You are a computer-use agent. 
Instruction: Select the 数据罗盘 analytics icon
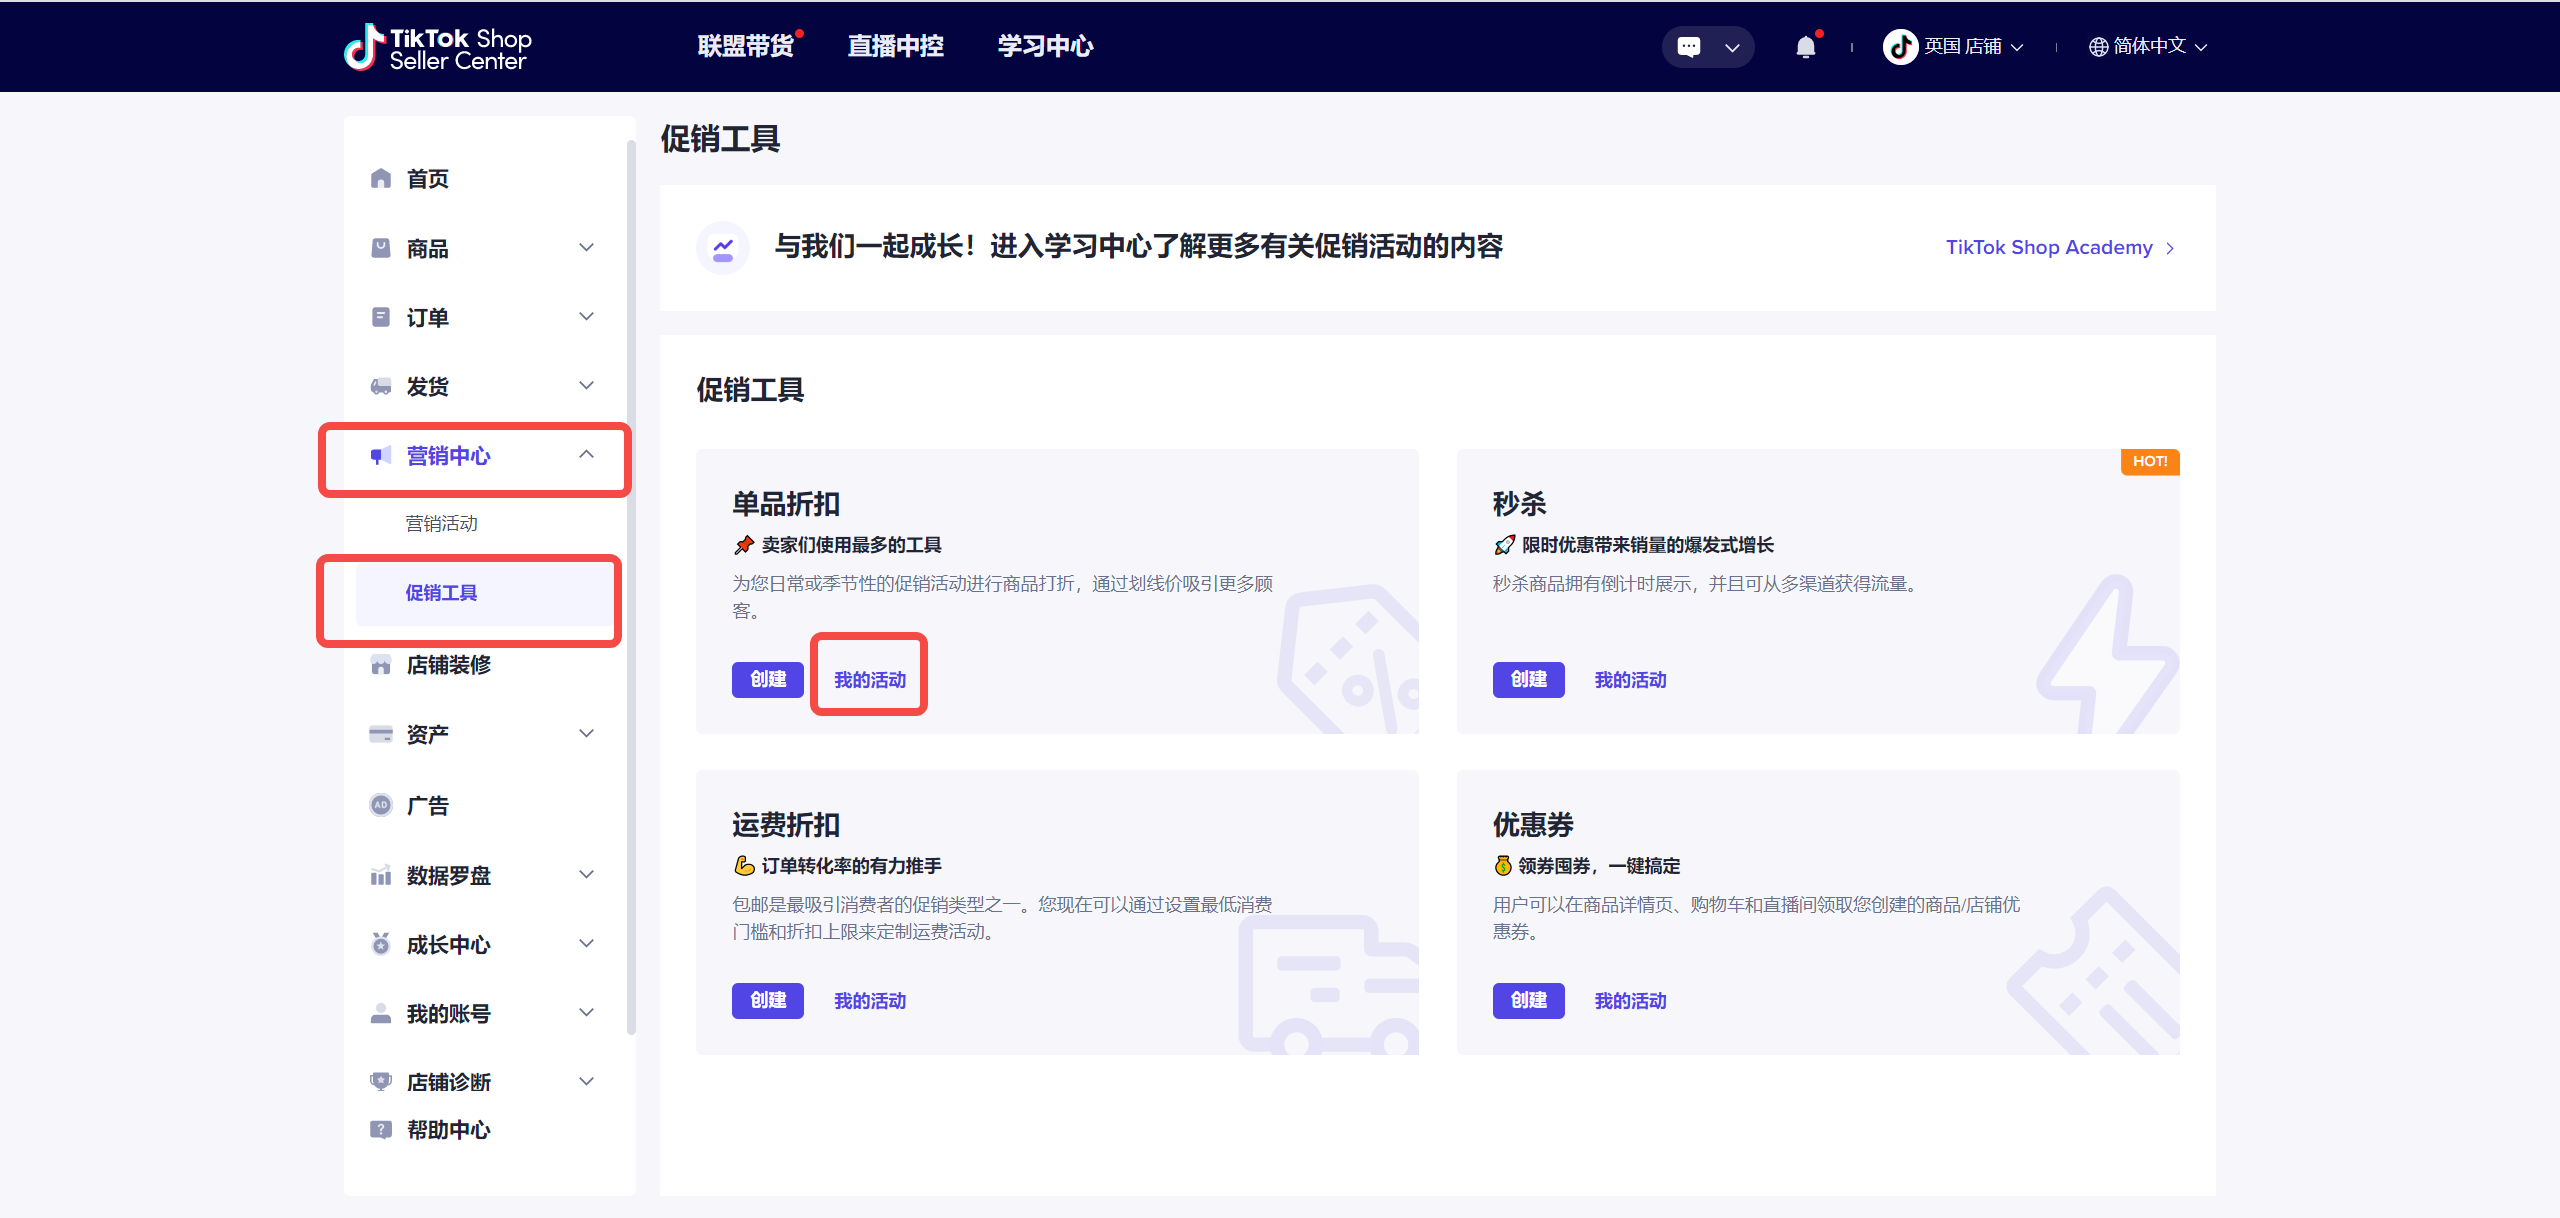tap(381, 875)
